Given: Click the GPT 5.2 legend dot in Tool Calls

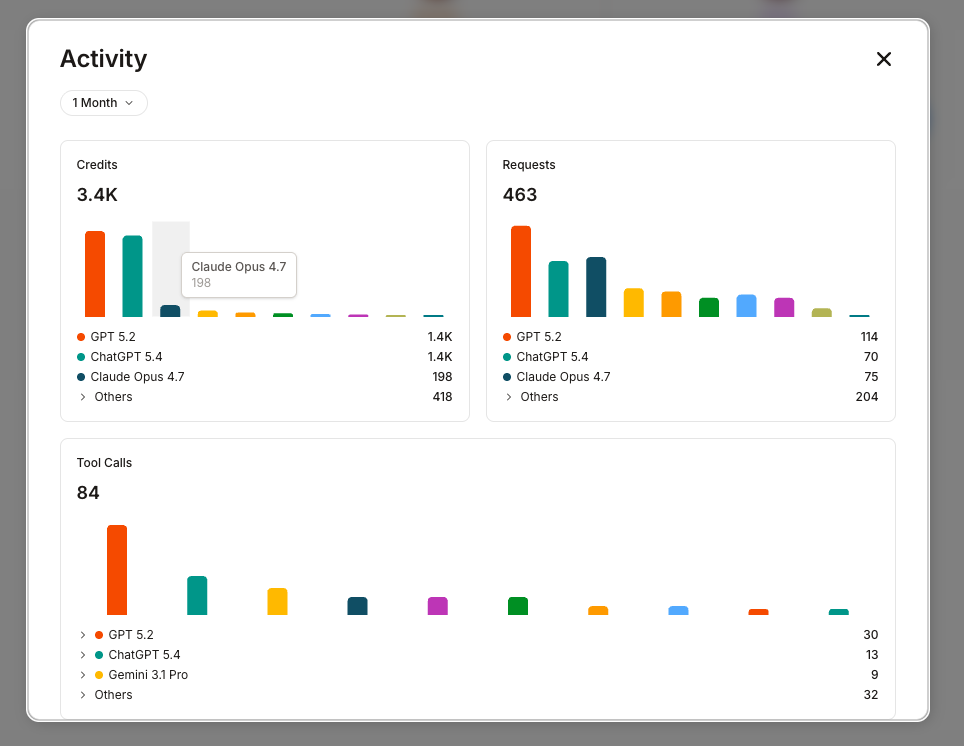Looking at the screenshot, I should click(x=97, y=635).
